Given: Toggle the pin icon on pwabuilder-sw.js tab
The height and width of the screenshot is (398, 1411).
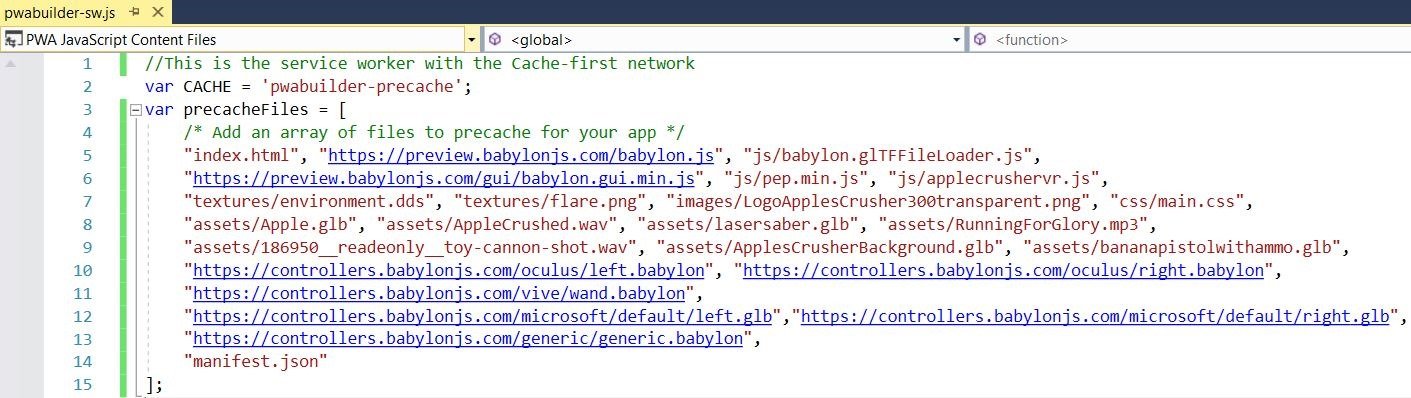Looking at the screenshot, I should (x=134, y=12).
